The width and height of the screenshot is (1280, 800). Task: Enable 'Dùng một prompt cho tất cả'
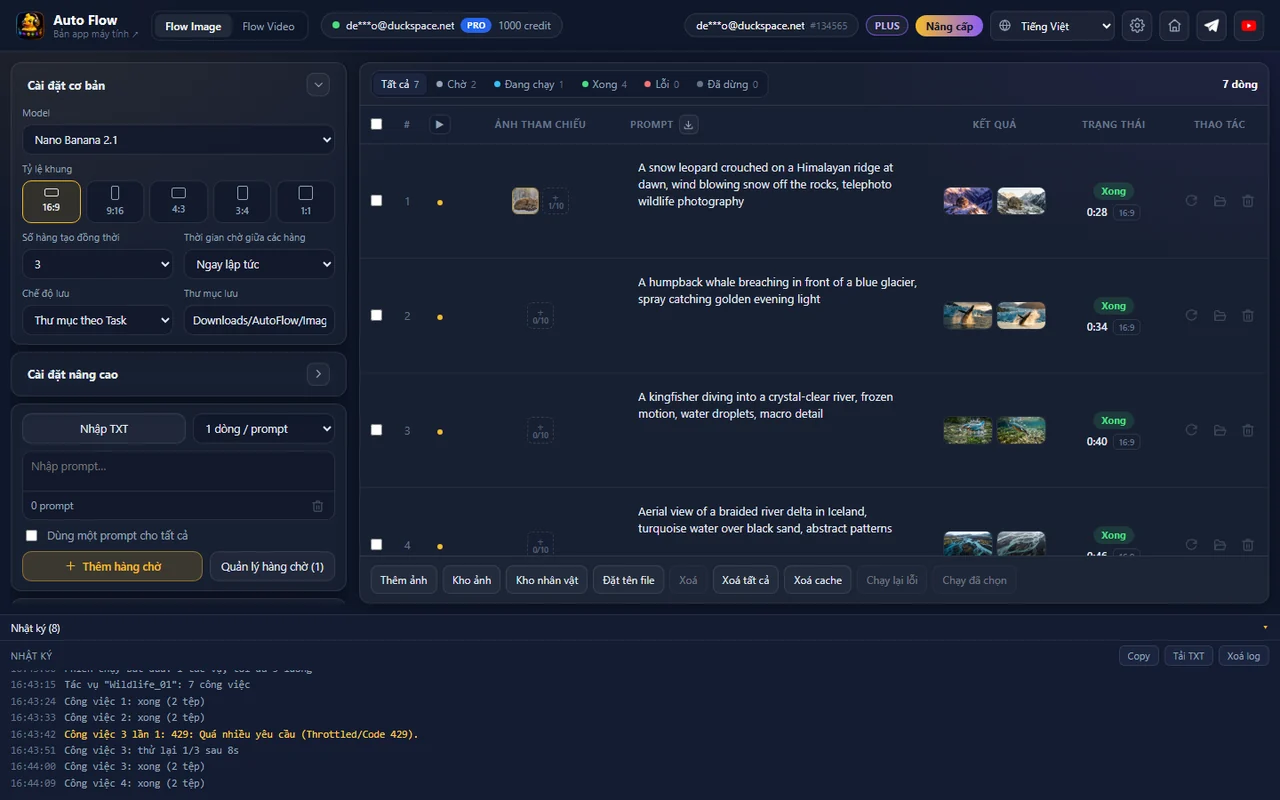tap(32, 536)
